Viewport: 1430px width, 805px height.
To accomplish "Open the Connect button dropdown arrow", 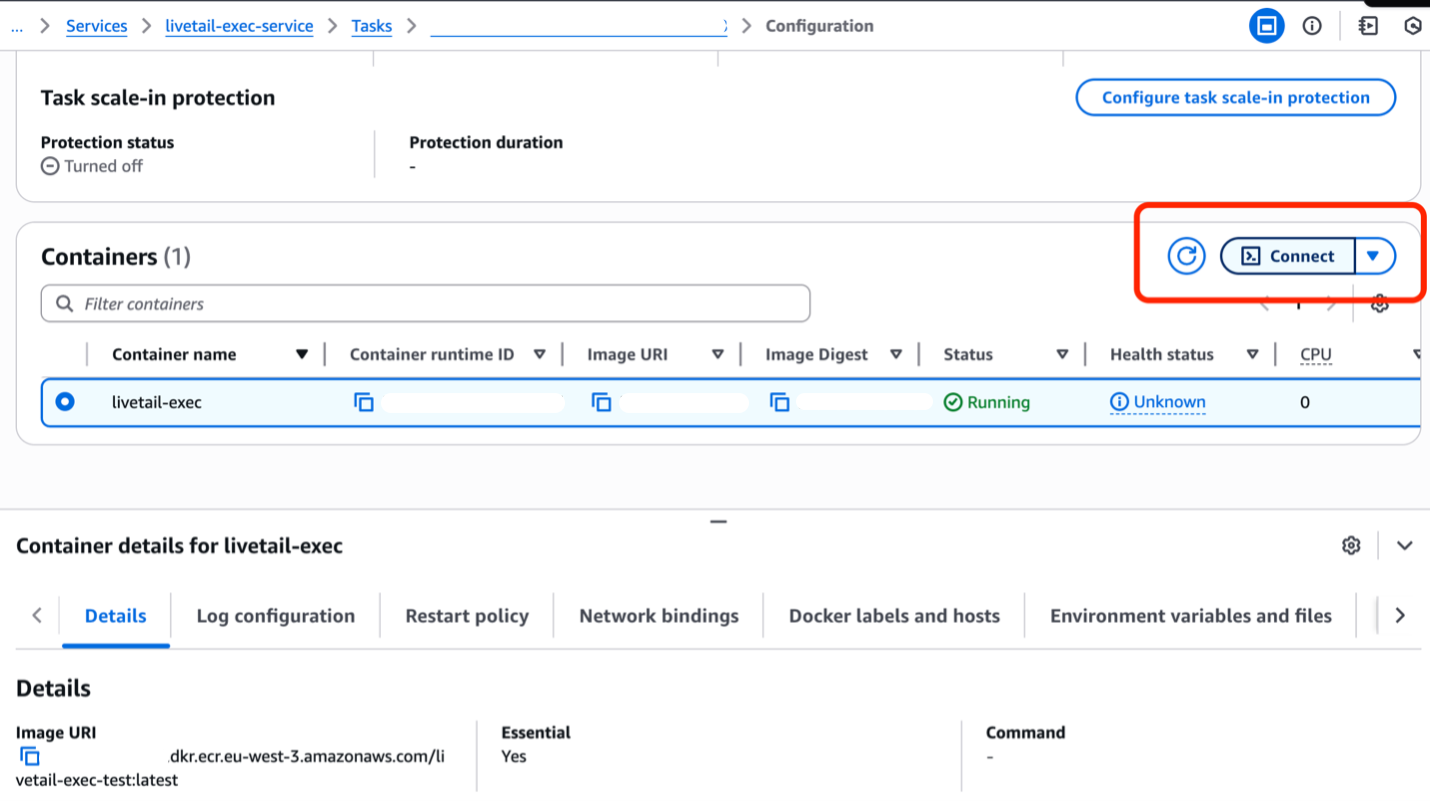I will 1375,256.
